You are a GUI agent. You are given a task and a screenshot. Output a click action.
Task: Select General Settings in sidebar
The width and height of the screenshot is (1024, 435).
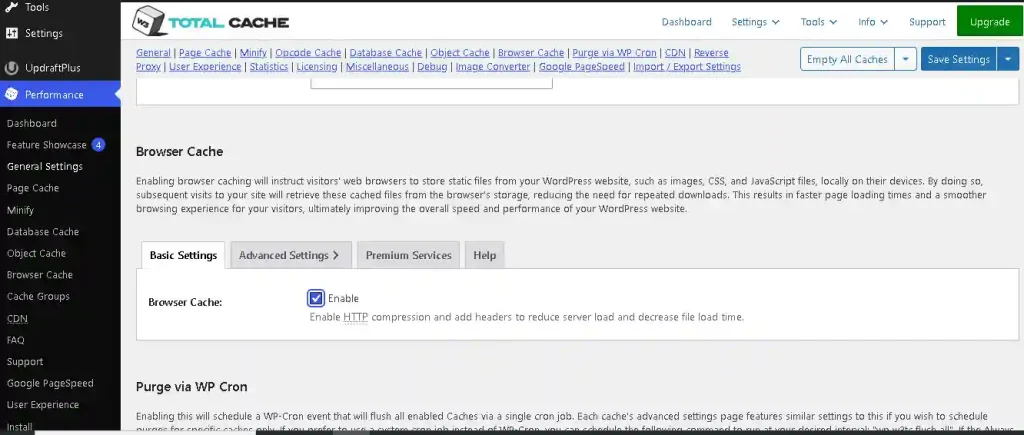tap(44, 167)
